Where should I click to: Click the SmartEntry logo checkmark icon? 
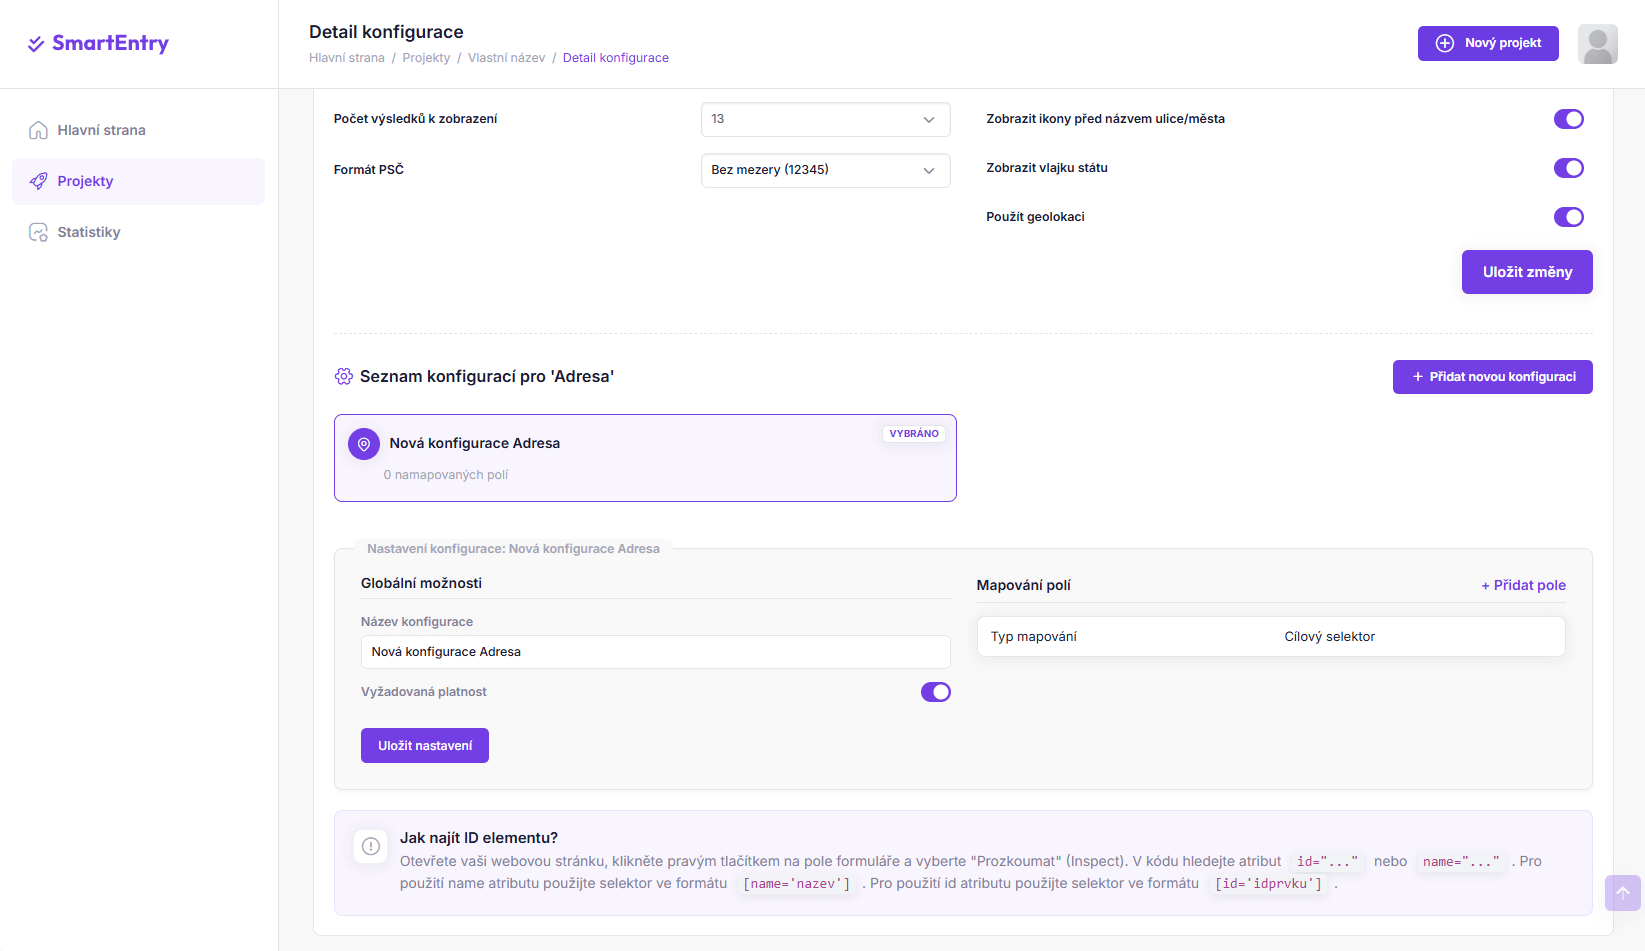[36, 44]
